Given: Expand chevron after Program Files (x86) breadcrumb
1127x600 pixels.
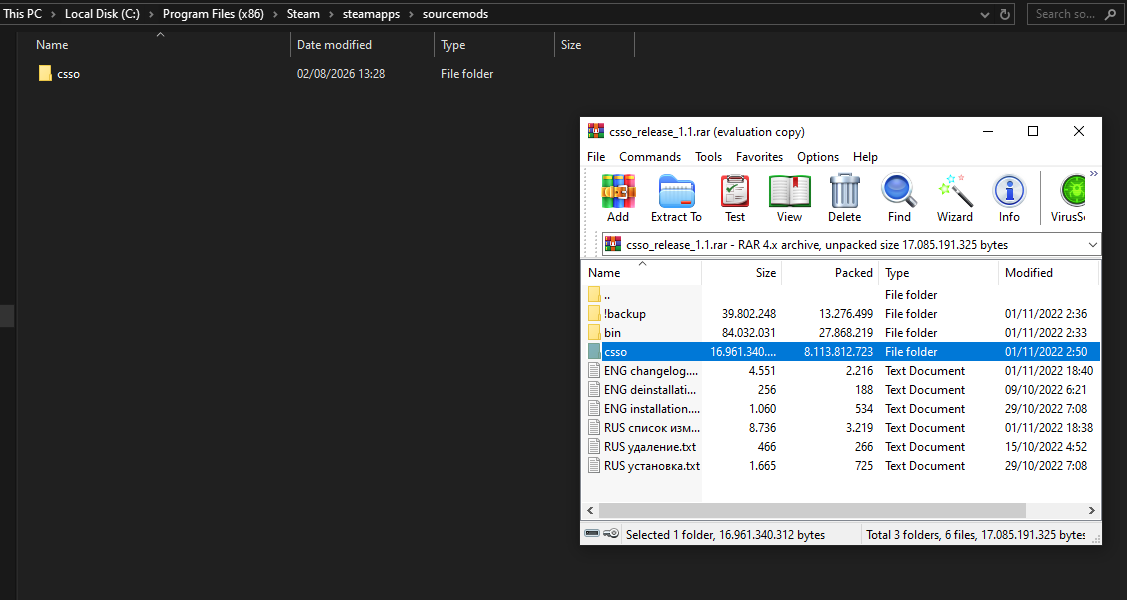Looking at the screenshot, I should coord(275,14).
